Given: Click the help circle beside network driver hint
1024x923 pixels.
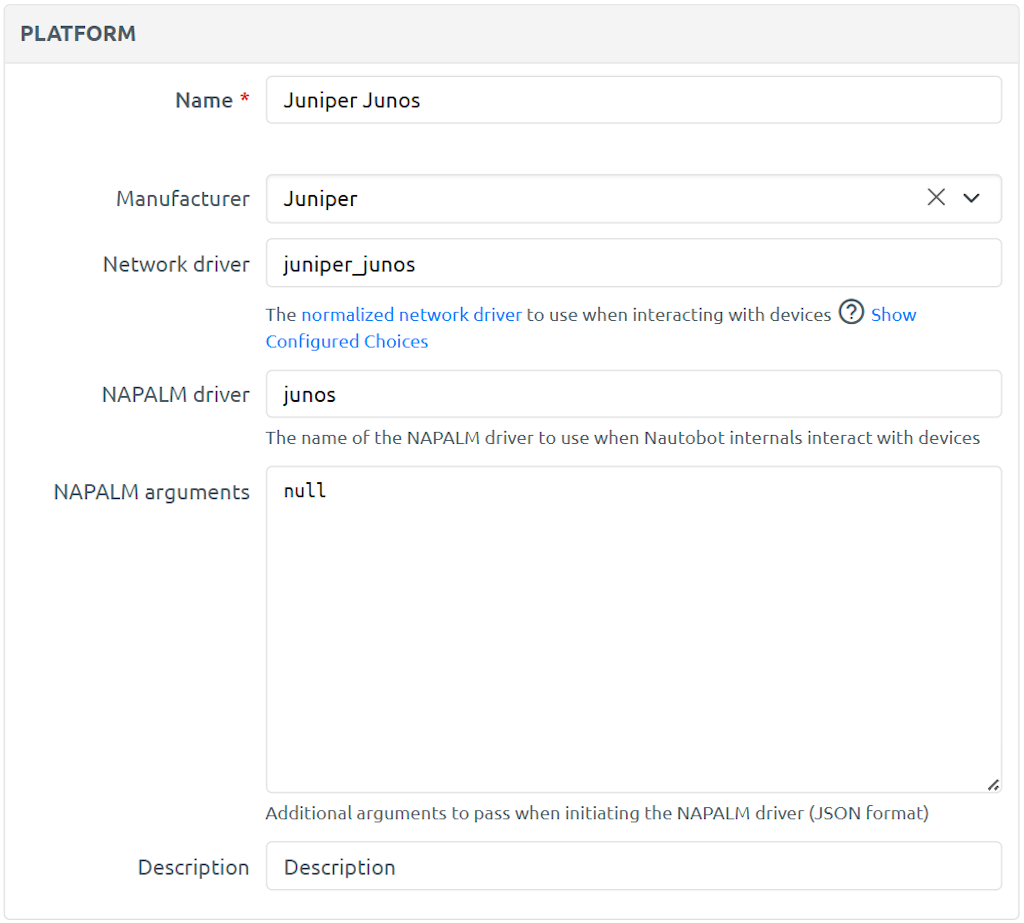Looking at the screenshot, I should tap(851, 313).
